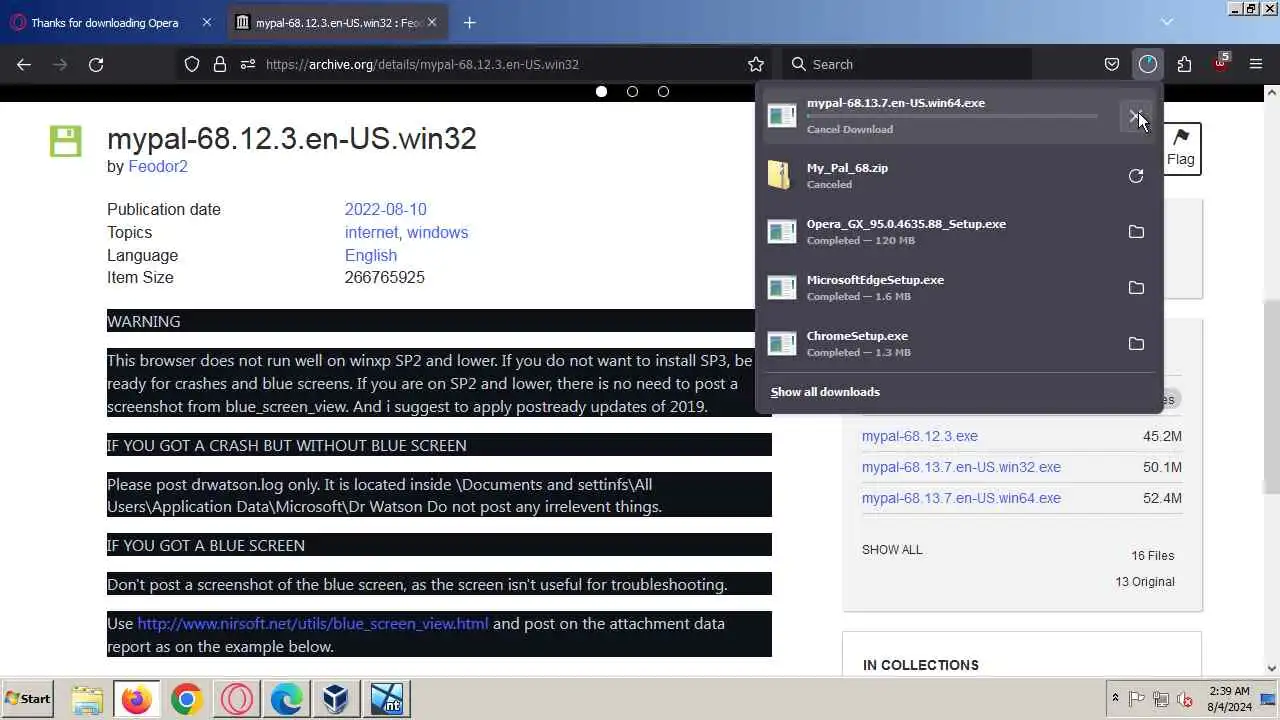Viewport: 1280px width, 720px height.
Task: Open the windows topic link
Action: click(437, 232)
